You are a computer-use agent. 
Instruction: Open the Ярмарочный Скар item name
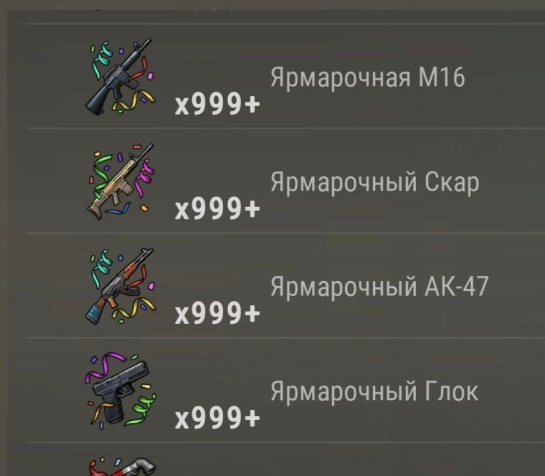375,183
